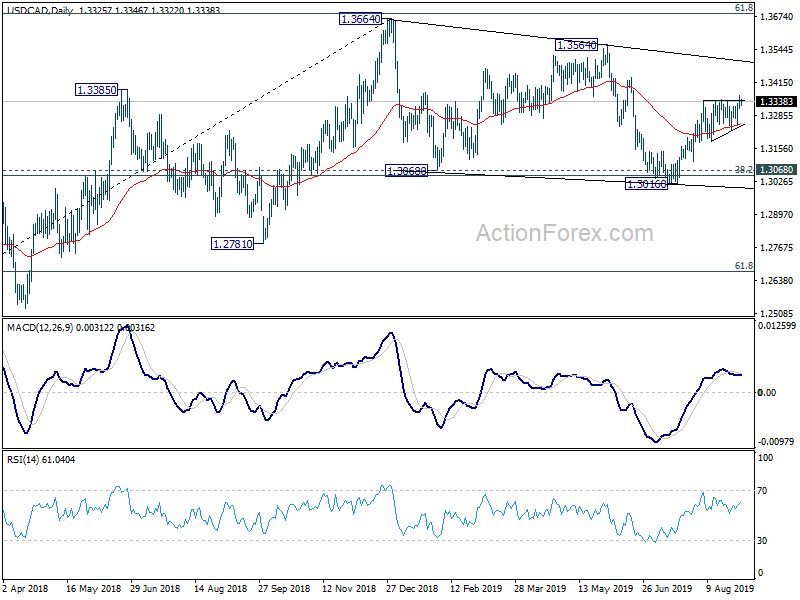Viewport: 800px width, 600px height.
Task: Click the 1.35445 price axis value
Action: (x=777, y=49)
